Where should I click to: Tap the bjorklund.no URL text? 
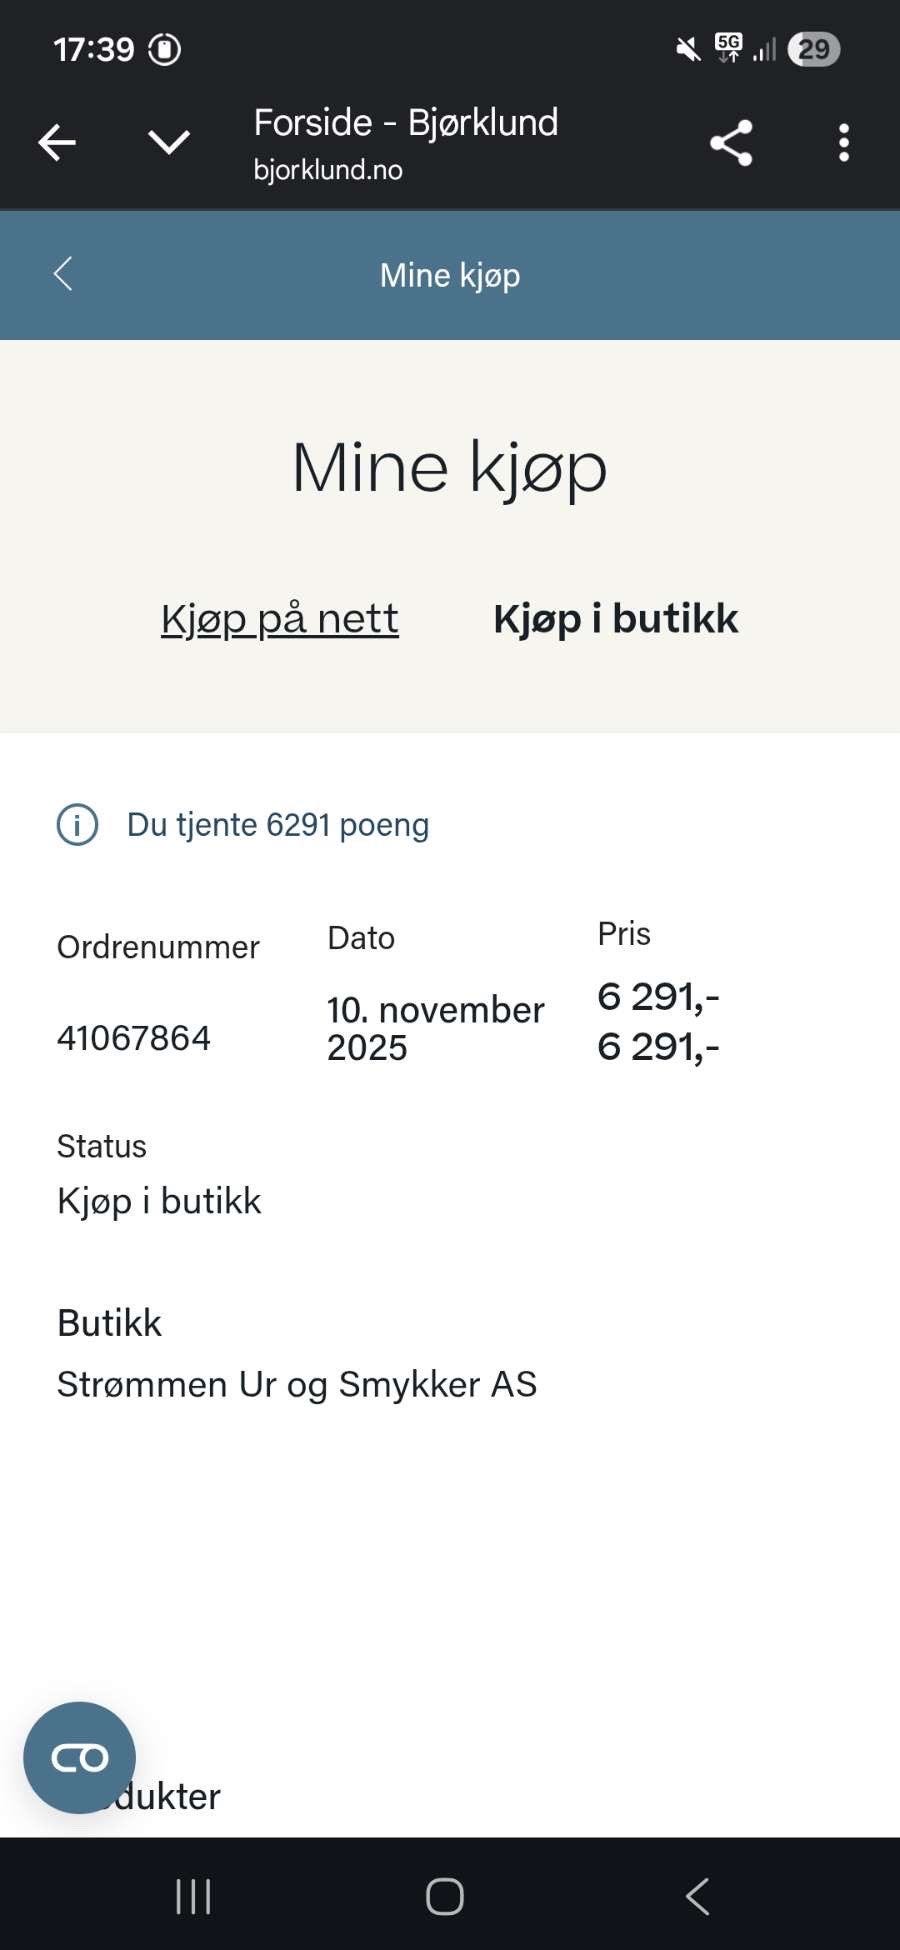tap(328, 170)
